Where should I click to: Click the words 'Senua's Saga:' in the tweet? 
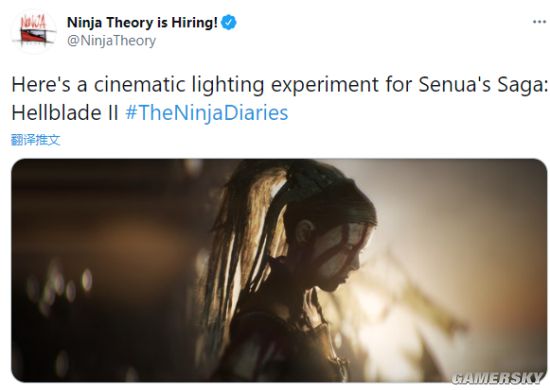(x=483, y=85)
